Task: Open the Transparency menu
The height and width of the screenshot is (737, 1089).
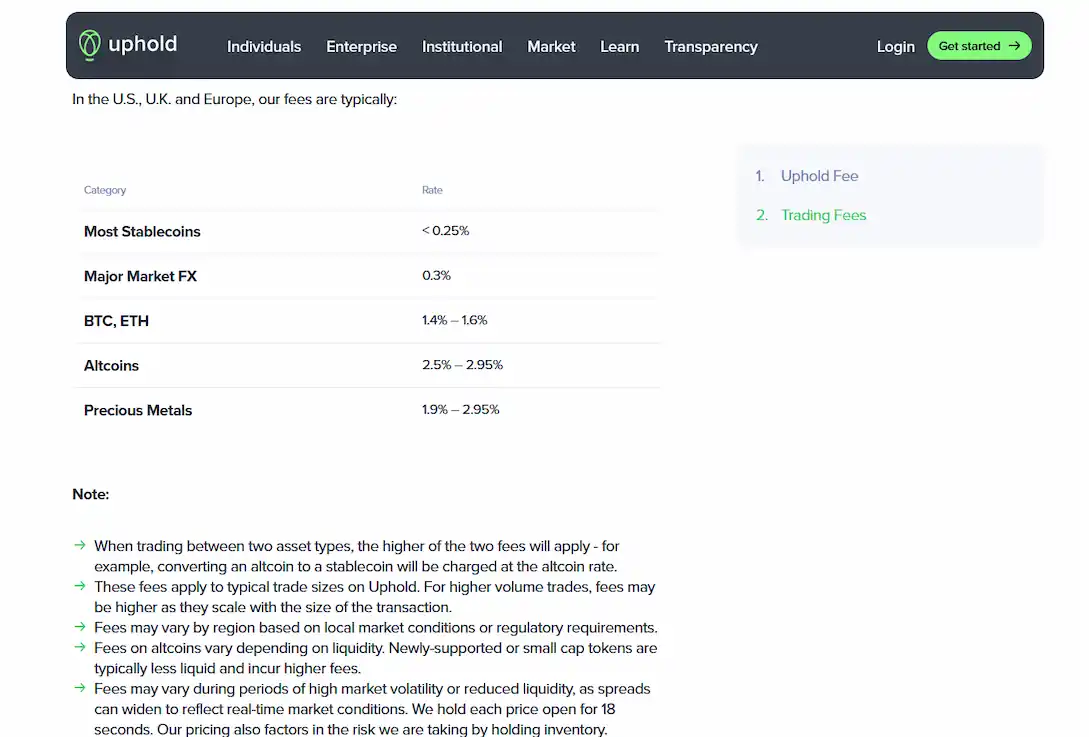Action: click(x=710, y=47)
